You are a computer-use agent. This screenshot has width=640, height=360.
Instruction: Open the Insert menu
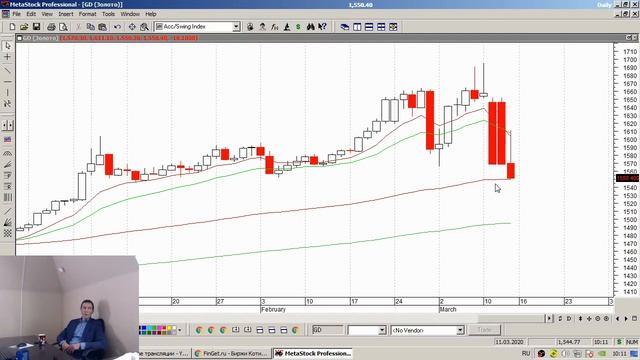tap(66, 14)
